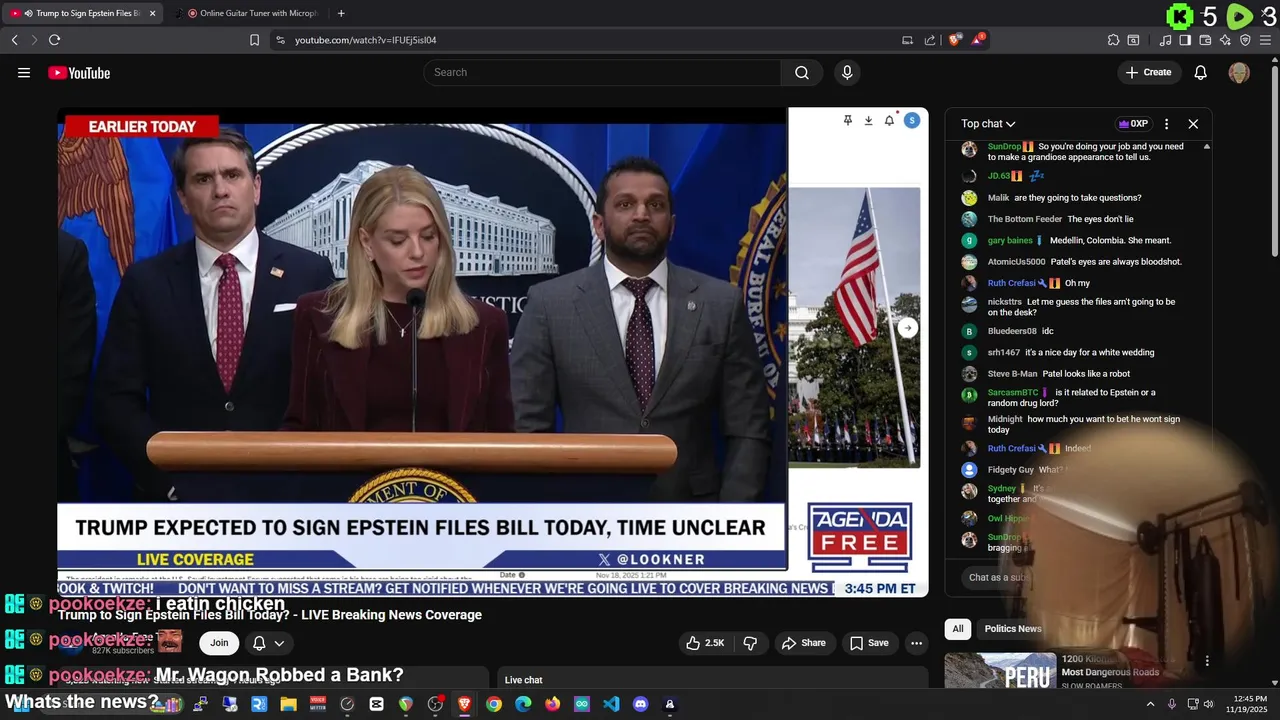Open live chat options three-dot menu

(1166, 124)
